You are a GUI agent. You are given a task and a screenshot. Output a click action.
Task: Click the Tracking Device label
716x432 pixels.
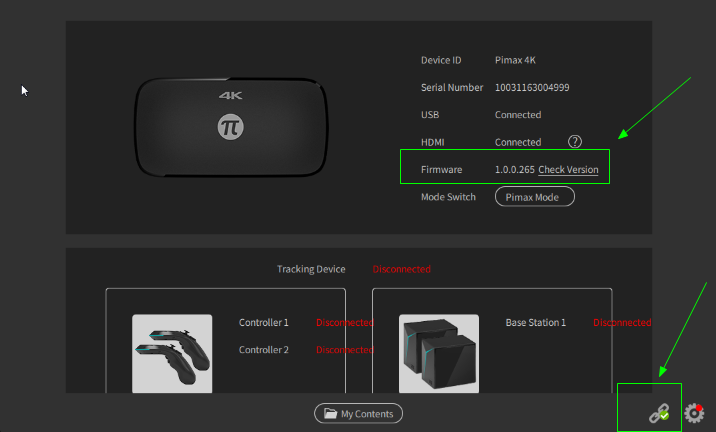(311, 269)
